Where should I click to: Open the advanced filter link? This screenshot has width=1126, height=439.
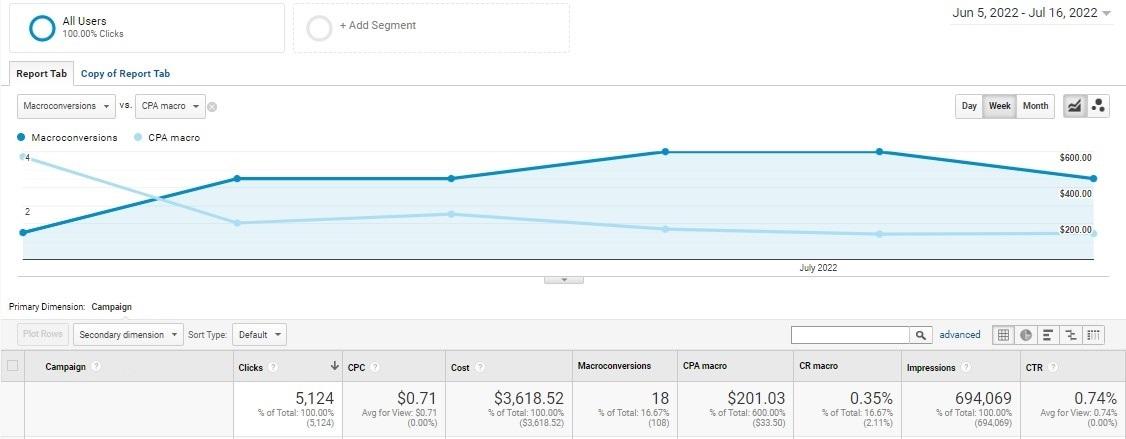coord(959,335)
